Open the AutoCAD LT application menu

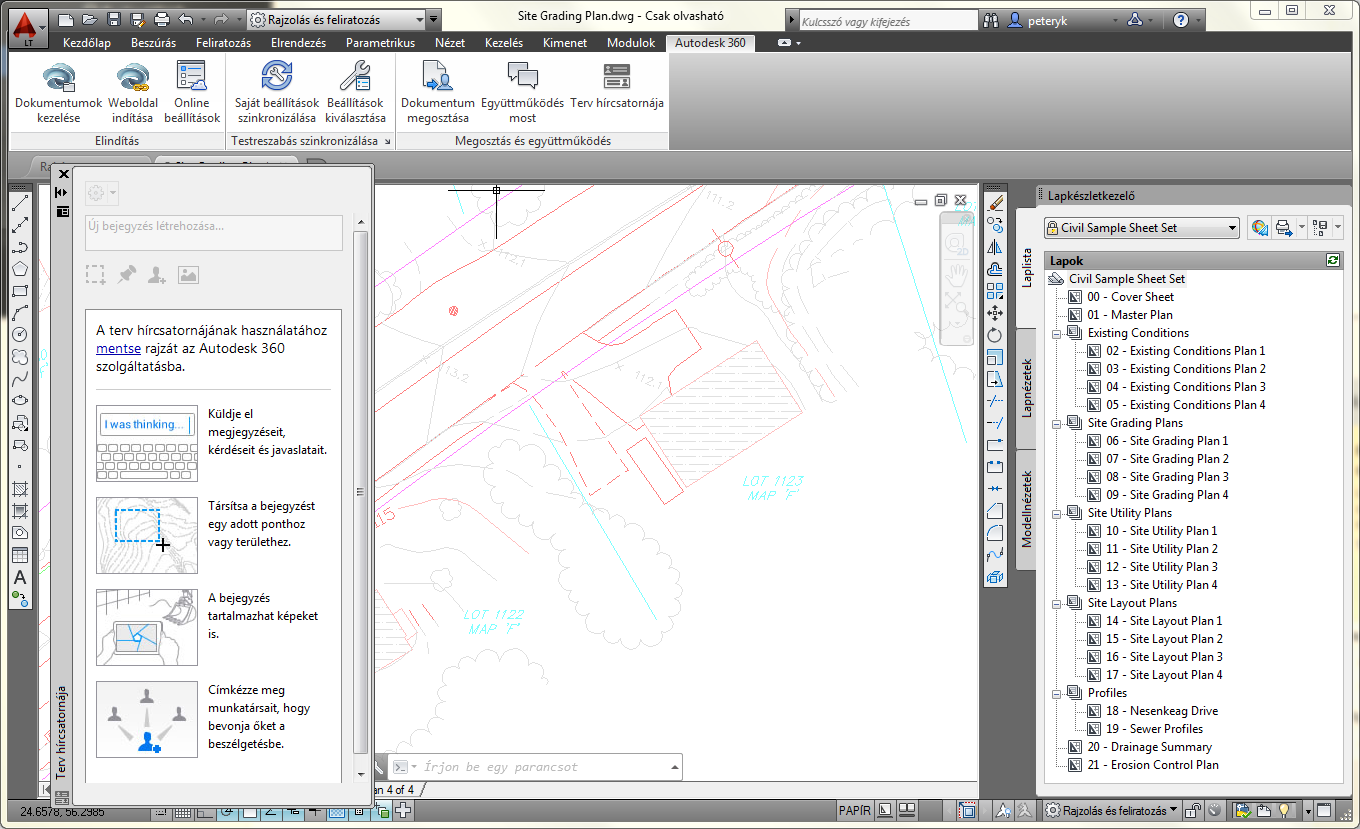tap(29, 26)
